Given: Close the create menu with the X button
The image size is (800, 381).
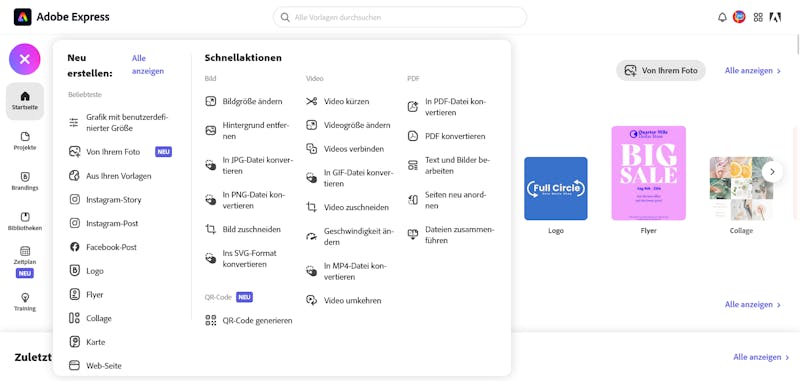Looking at the screenshot, I should pyautogui.click(x=24, y=59).
